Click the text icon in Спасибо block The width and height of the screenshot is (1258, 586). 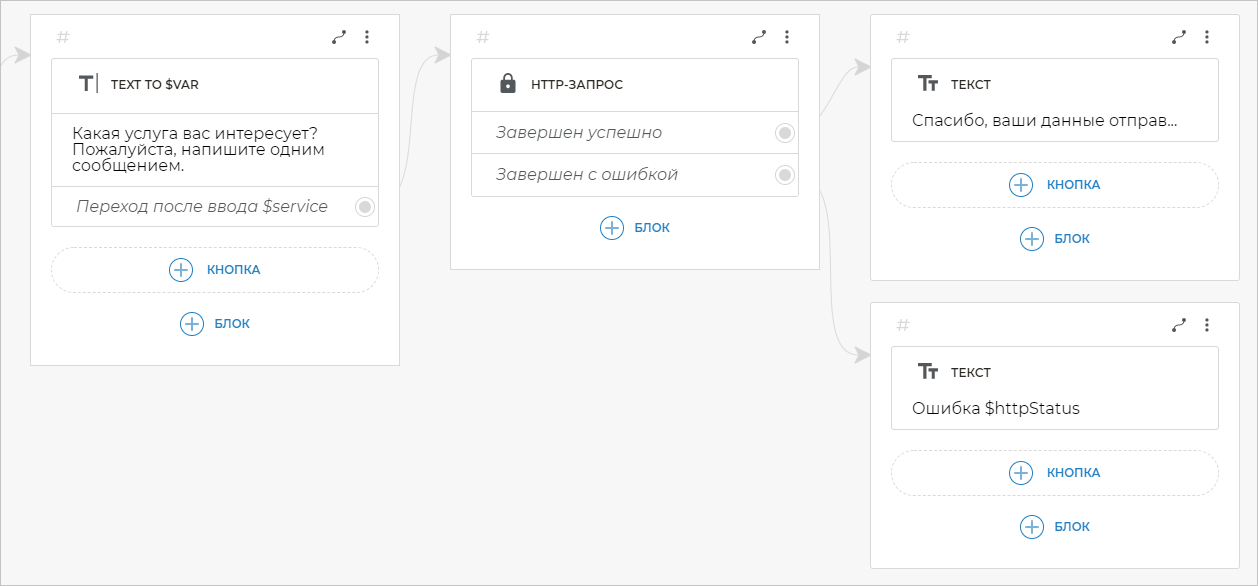[x=928, y=84]
